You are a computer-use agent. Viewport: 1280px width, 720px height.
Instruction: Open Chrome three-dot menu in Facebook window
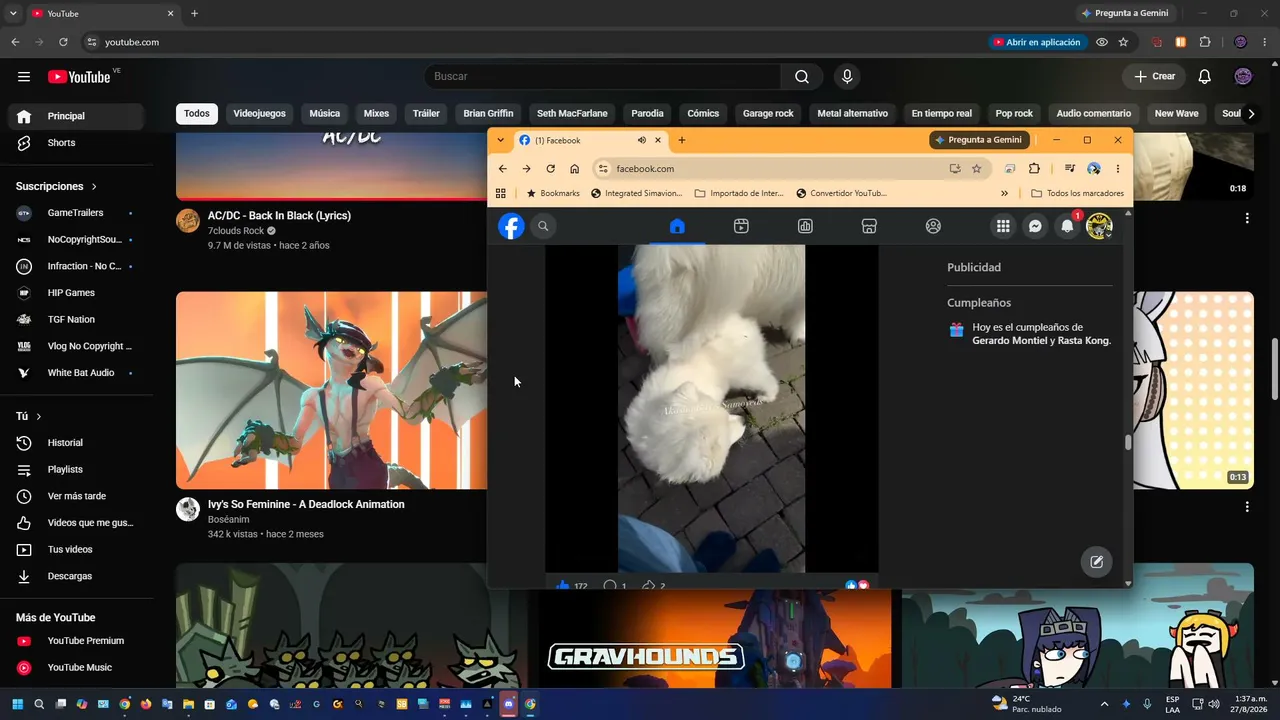point(1118,169)
